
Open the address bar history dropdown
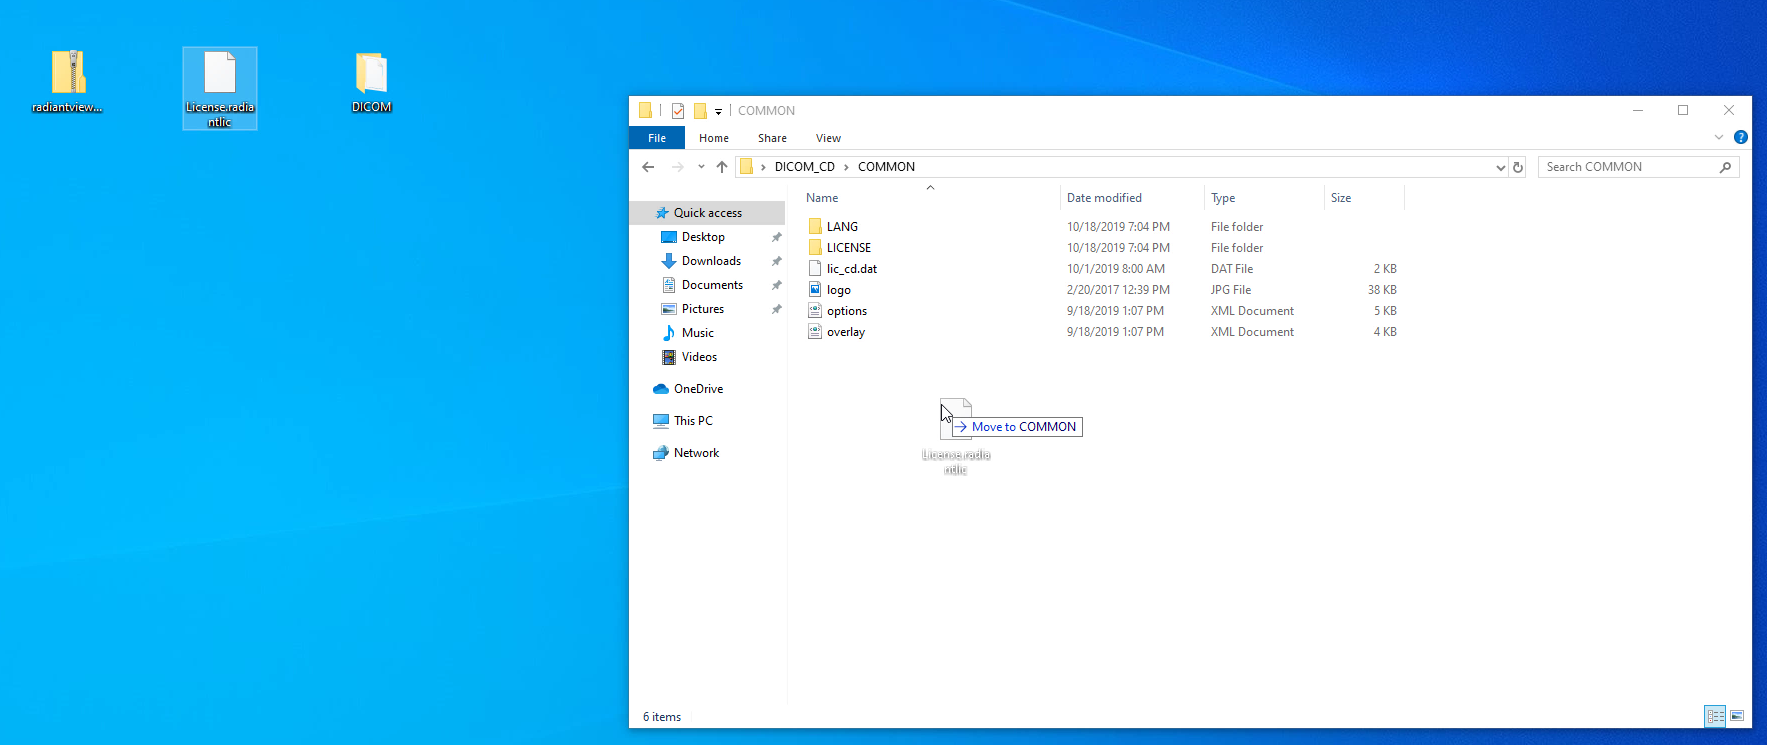point(1500,167)
